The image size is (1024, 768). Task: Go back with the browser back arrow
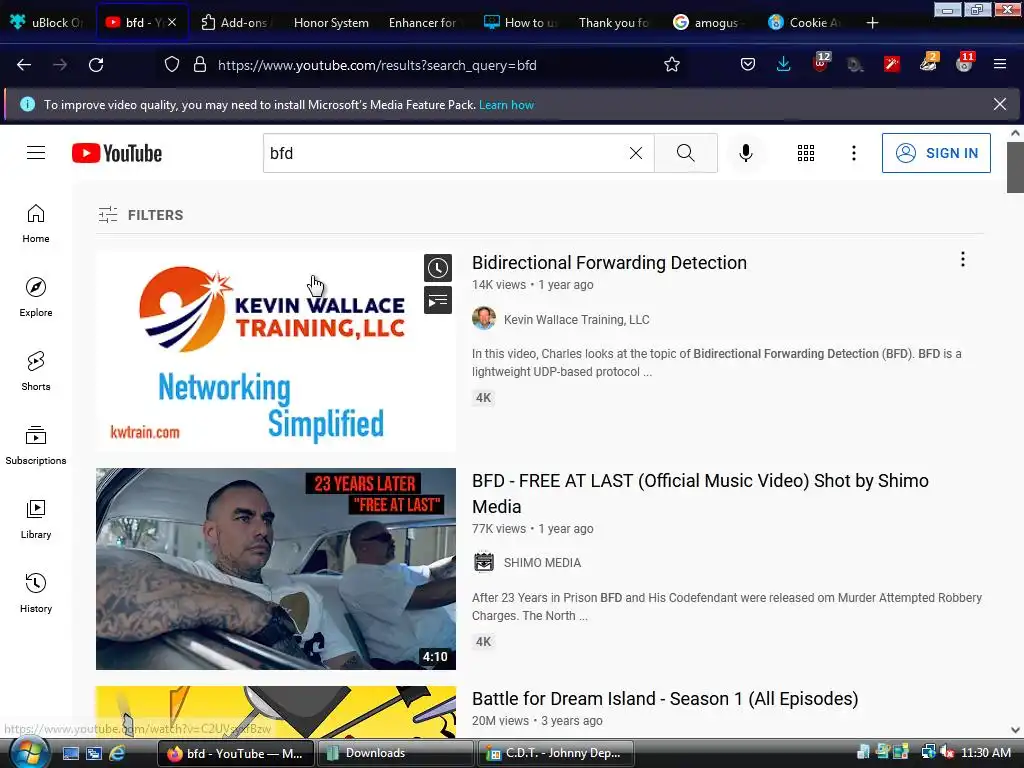point(24,65)
